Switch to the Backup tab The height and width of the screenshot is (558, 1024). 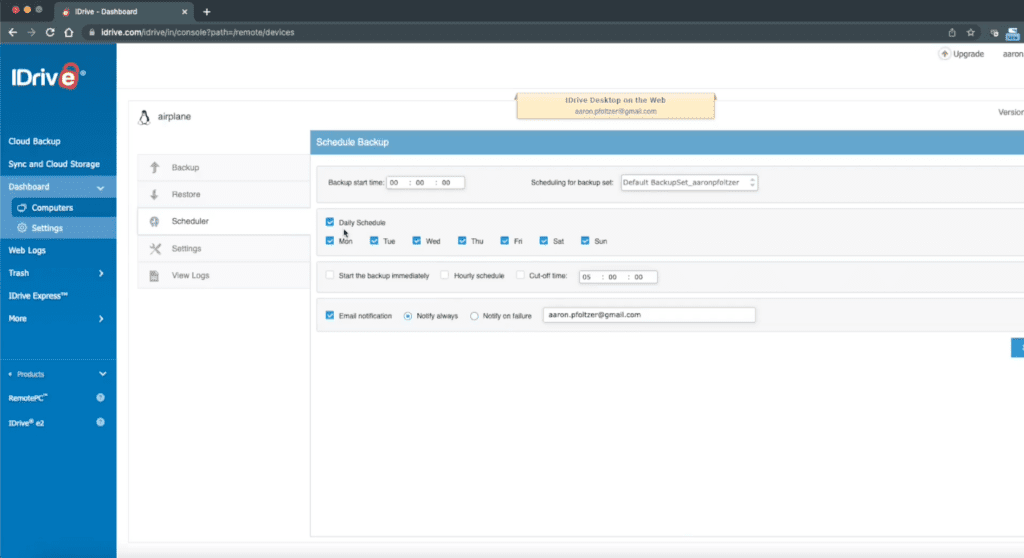pos(223,167)
